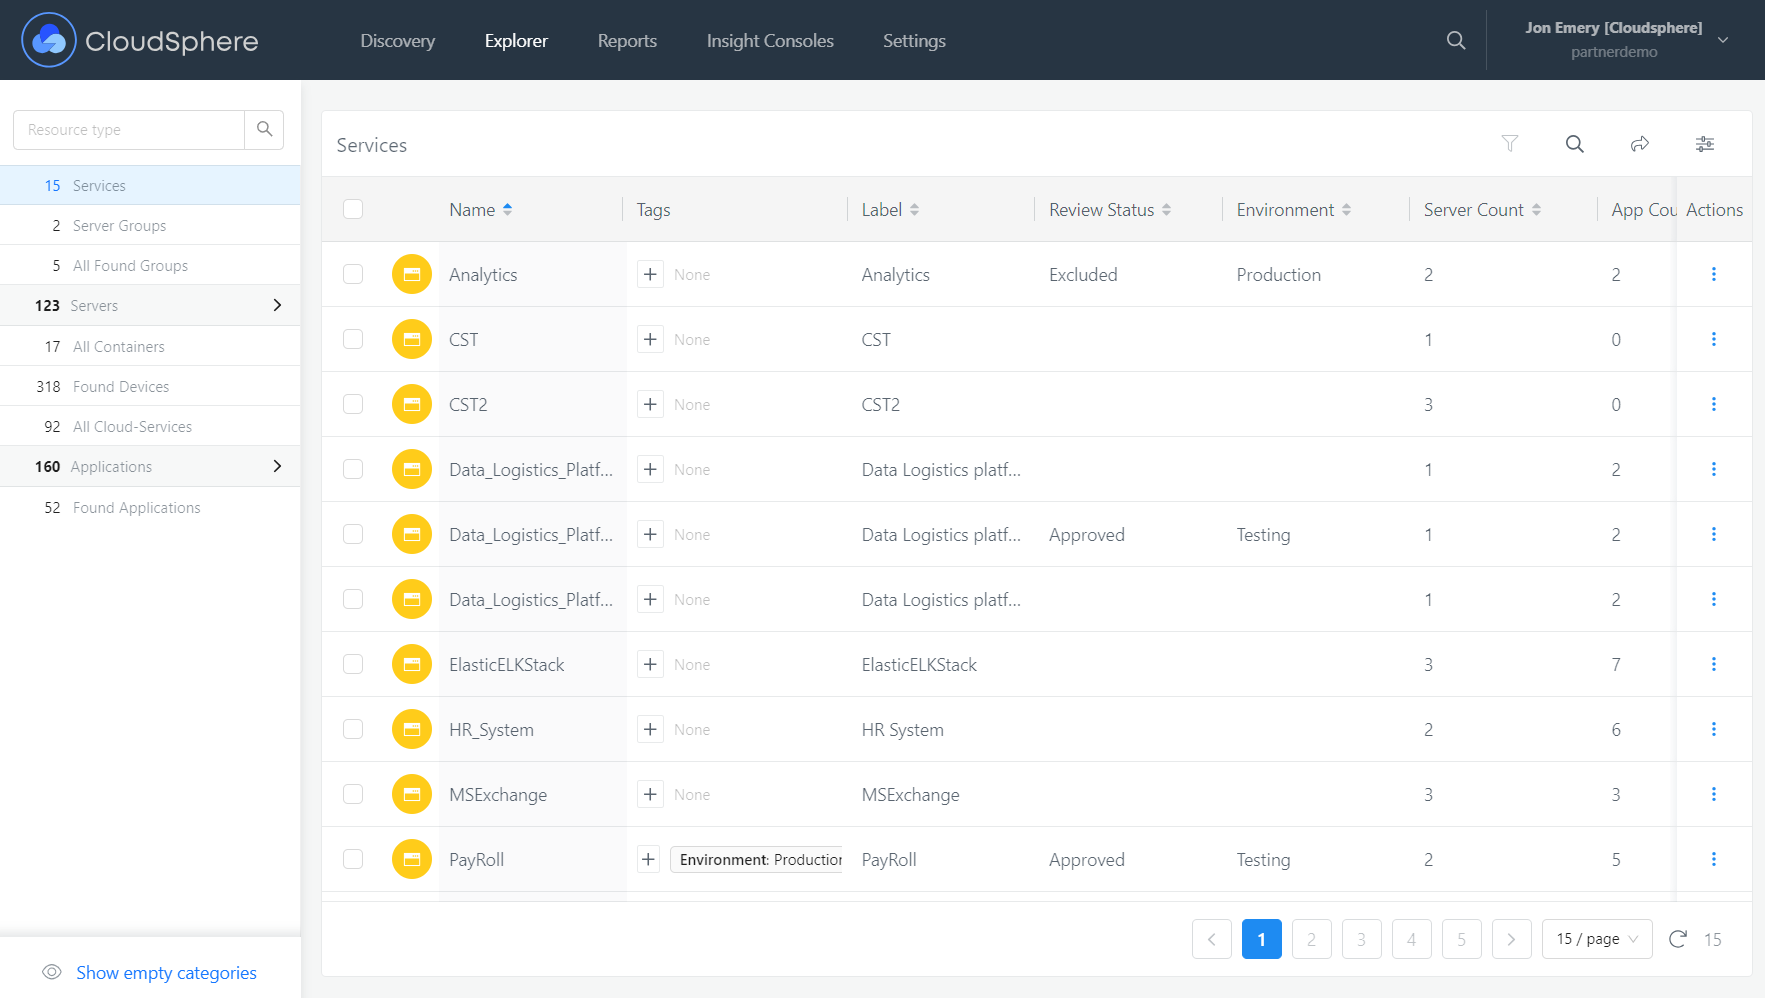Viewport: 1765px width, 998px height.
Task: Open the user account dropdown arrow
Action: (1723, 40)
